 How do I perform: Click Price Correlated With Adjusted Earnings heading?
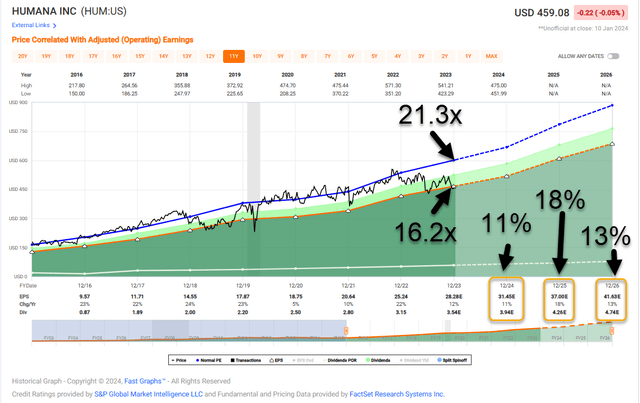102,40
